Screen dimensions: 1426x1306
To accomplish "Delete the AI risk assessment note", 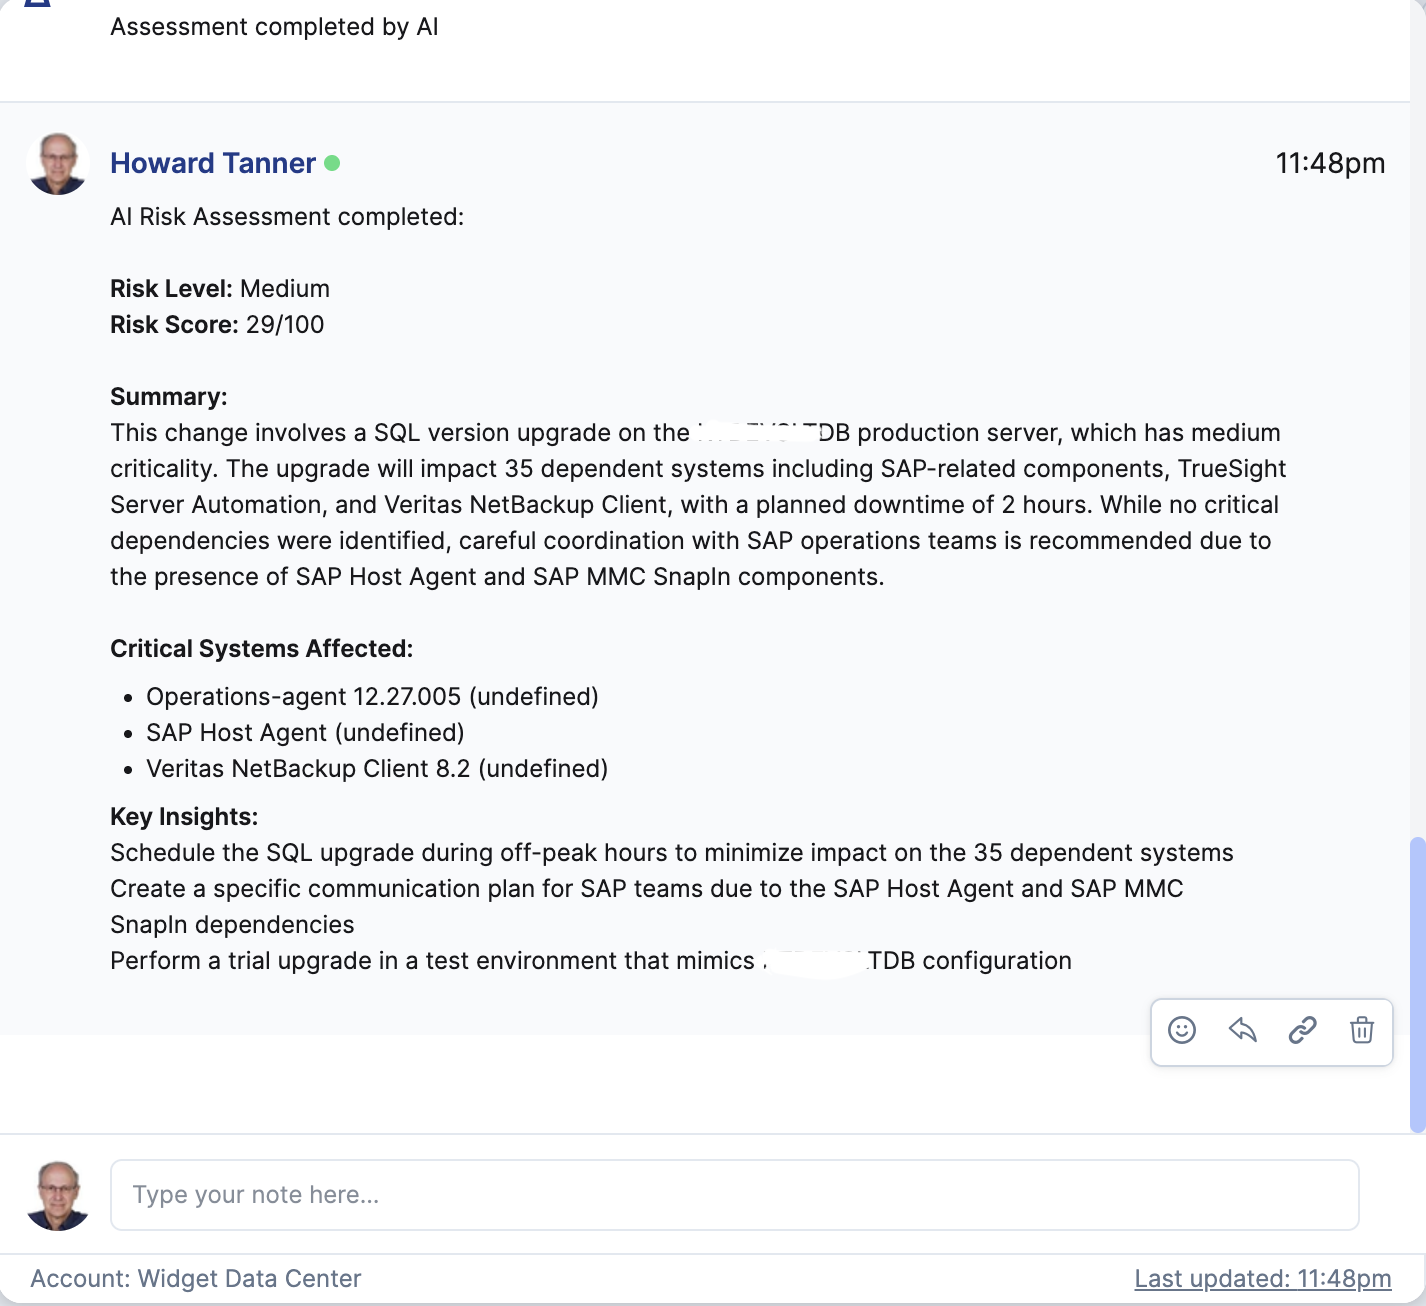I will point(1362,1031).
